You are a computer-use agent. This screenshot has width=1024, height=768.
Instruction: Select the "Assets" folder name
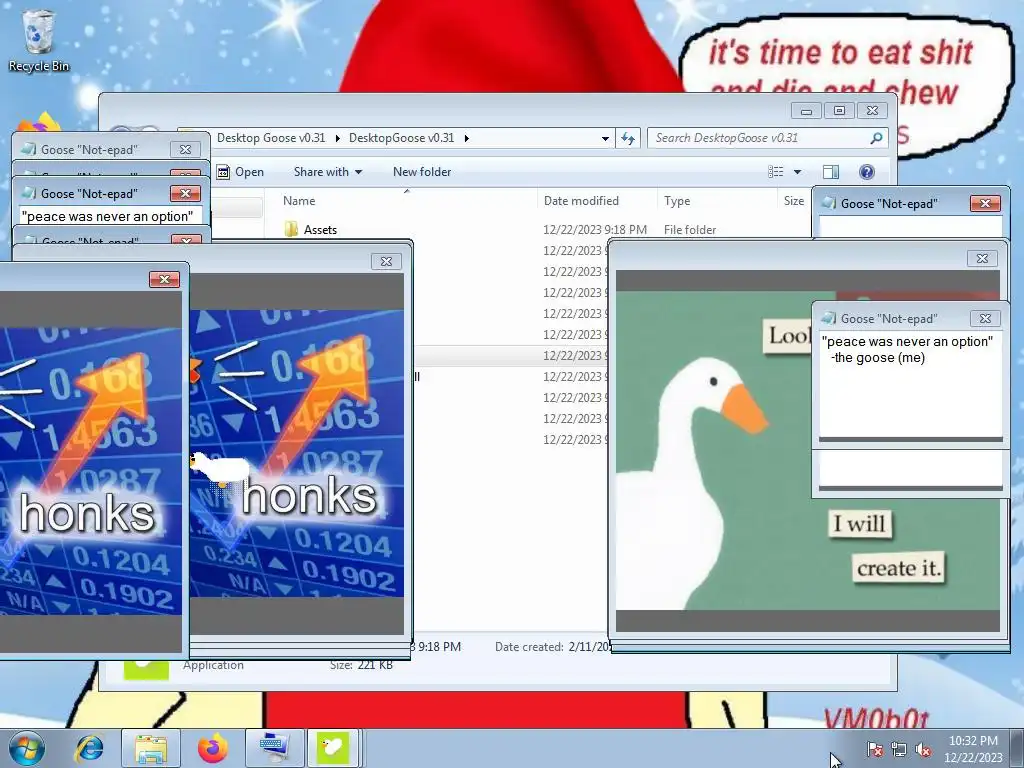[320, 230]
